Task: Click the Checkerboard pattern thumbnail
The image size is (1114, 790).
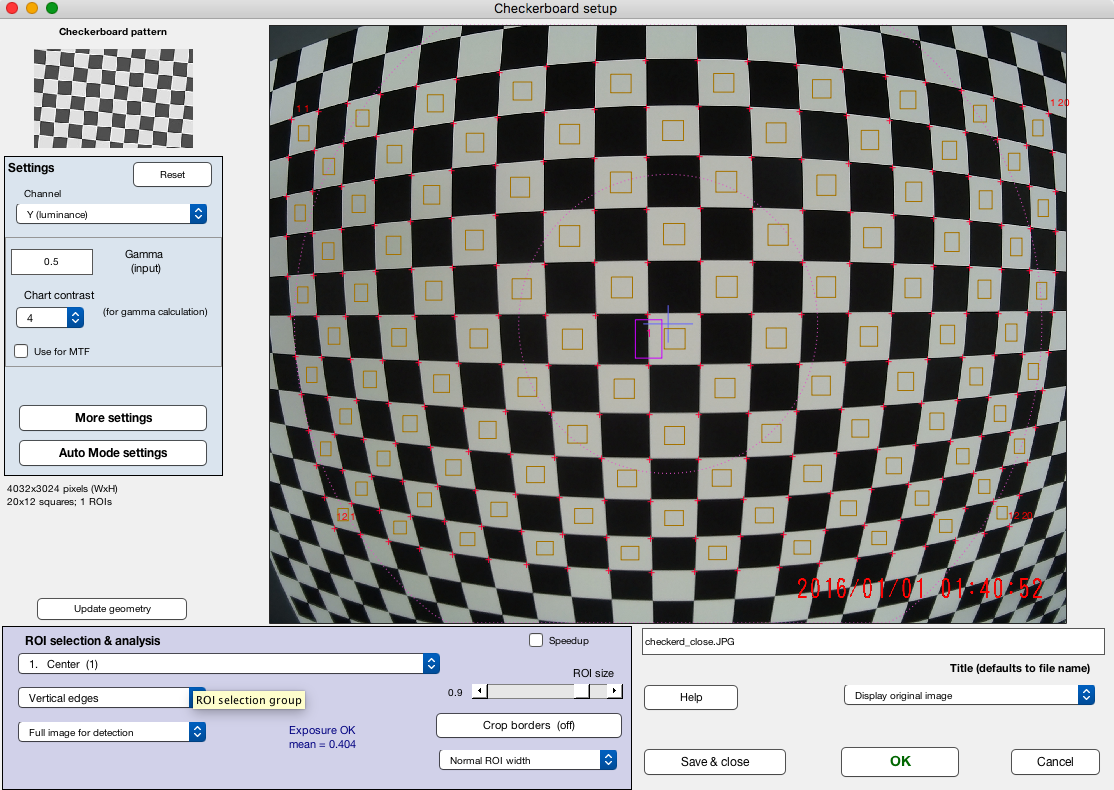Action: tap(113, 98)
